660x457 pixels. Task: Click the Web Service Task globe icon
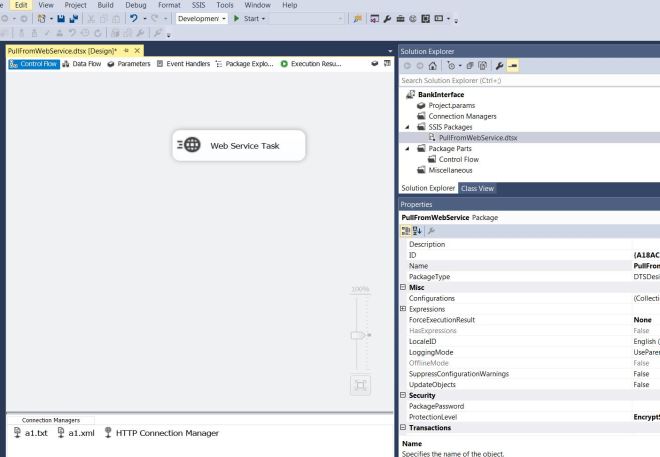click(x=190, y=145)
